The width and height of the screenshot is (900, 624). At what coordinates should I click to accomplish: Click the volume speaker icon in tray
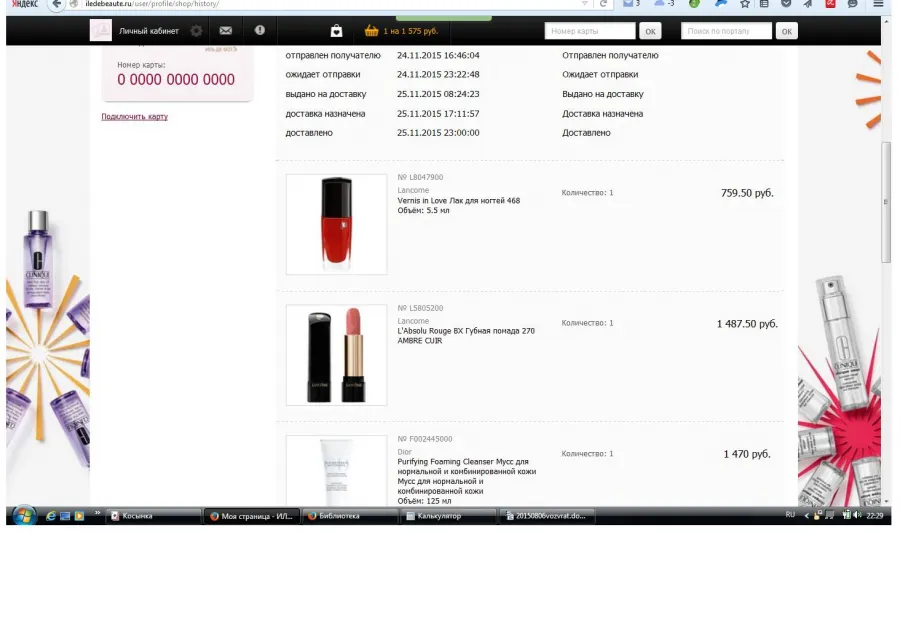pyautogui.click(x=857, y=515)
